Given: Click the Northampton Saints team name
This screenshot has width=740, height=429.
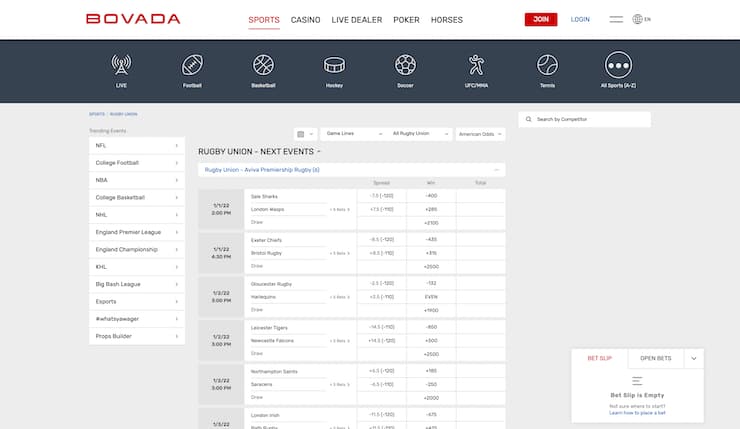Looking at the screenshot, I should click(x=274, y=372).
